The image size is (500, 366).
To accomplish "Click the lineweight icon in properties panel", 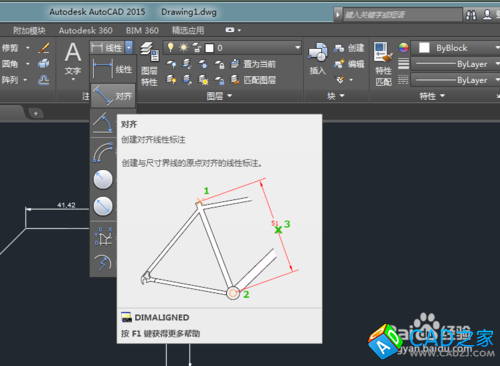I will pos(403,64).
